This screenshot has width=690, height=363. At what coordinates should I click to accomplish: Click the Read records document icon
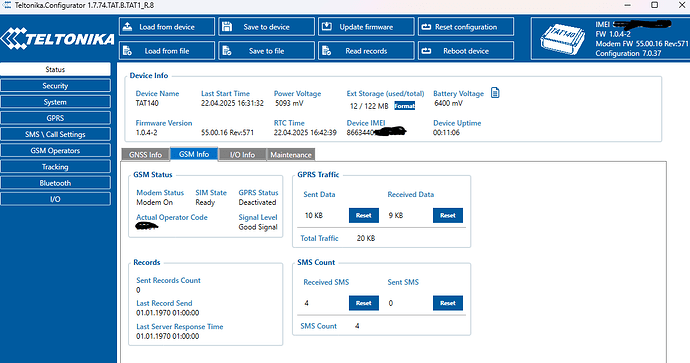(327, 51)
